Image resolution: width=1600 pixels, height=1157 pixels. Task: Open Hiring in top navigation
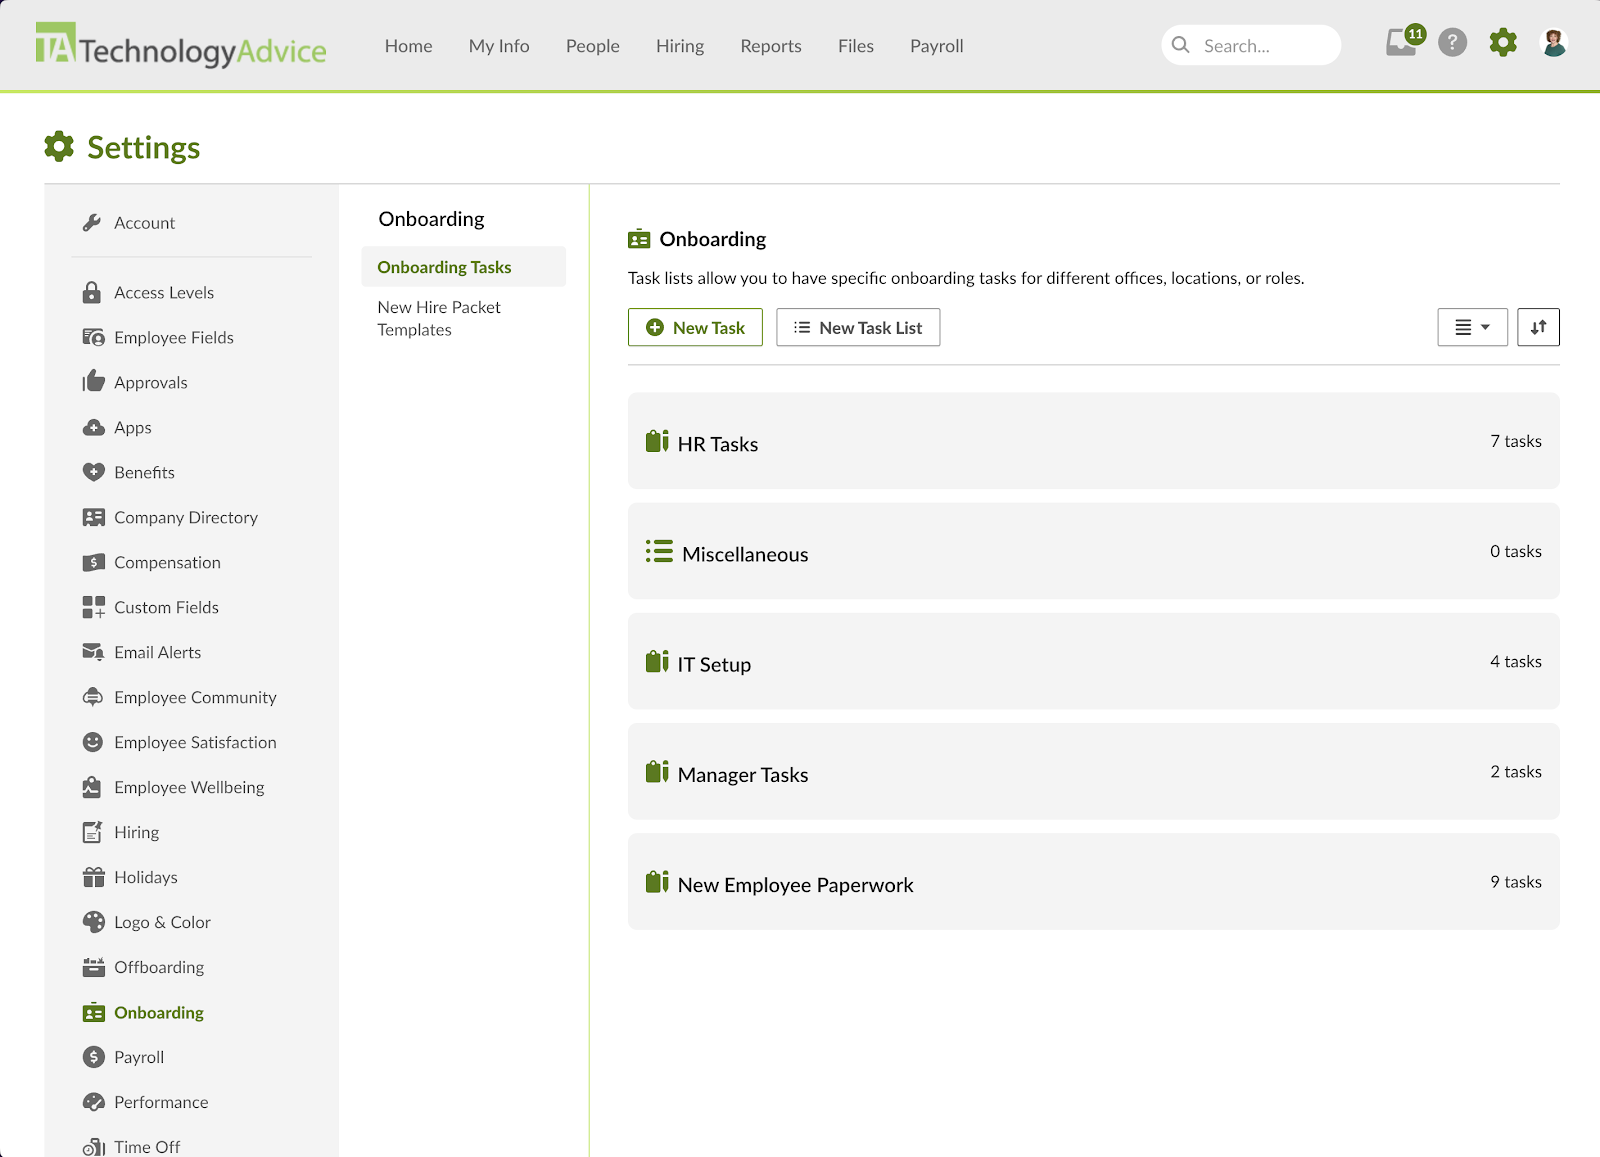tap(680, 46)
